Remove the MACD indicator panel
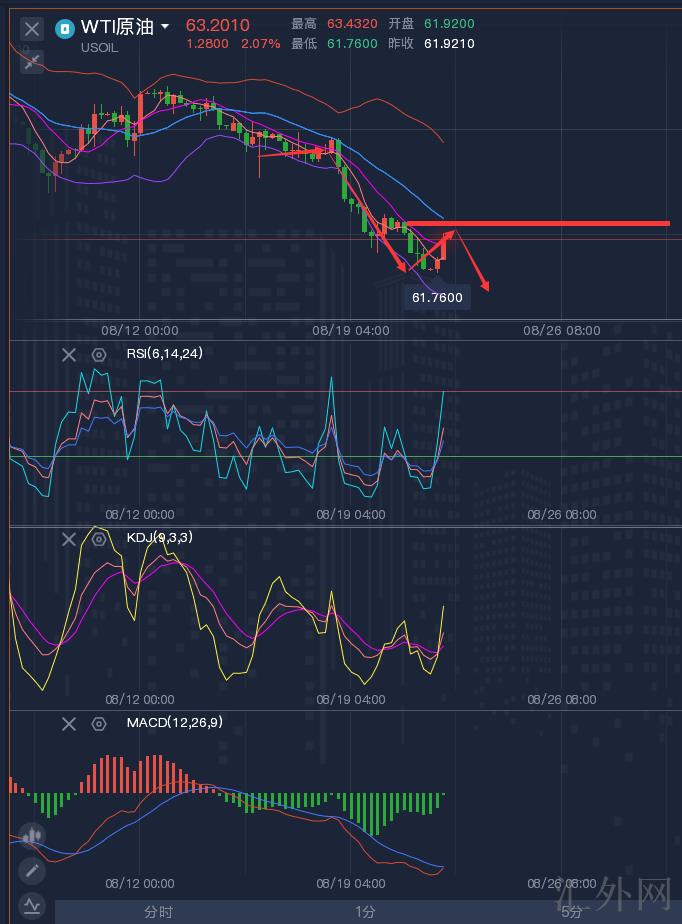The width and height of the screenshot is (682, 924). (69, 724)
